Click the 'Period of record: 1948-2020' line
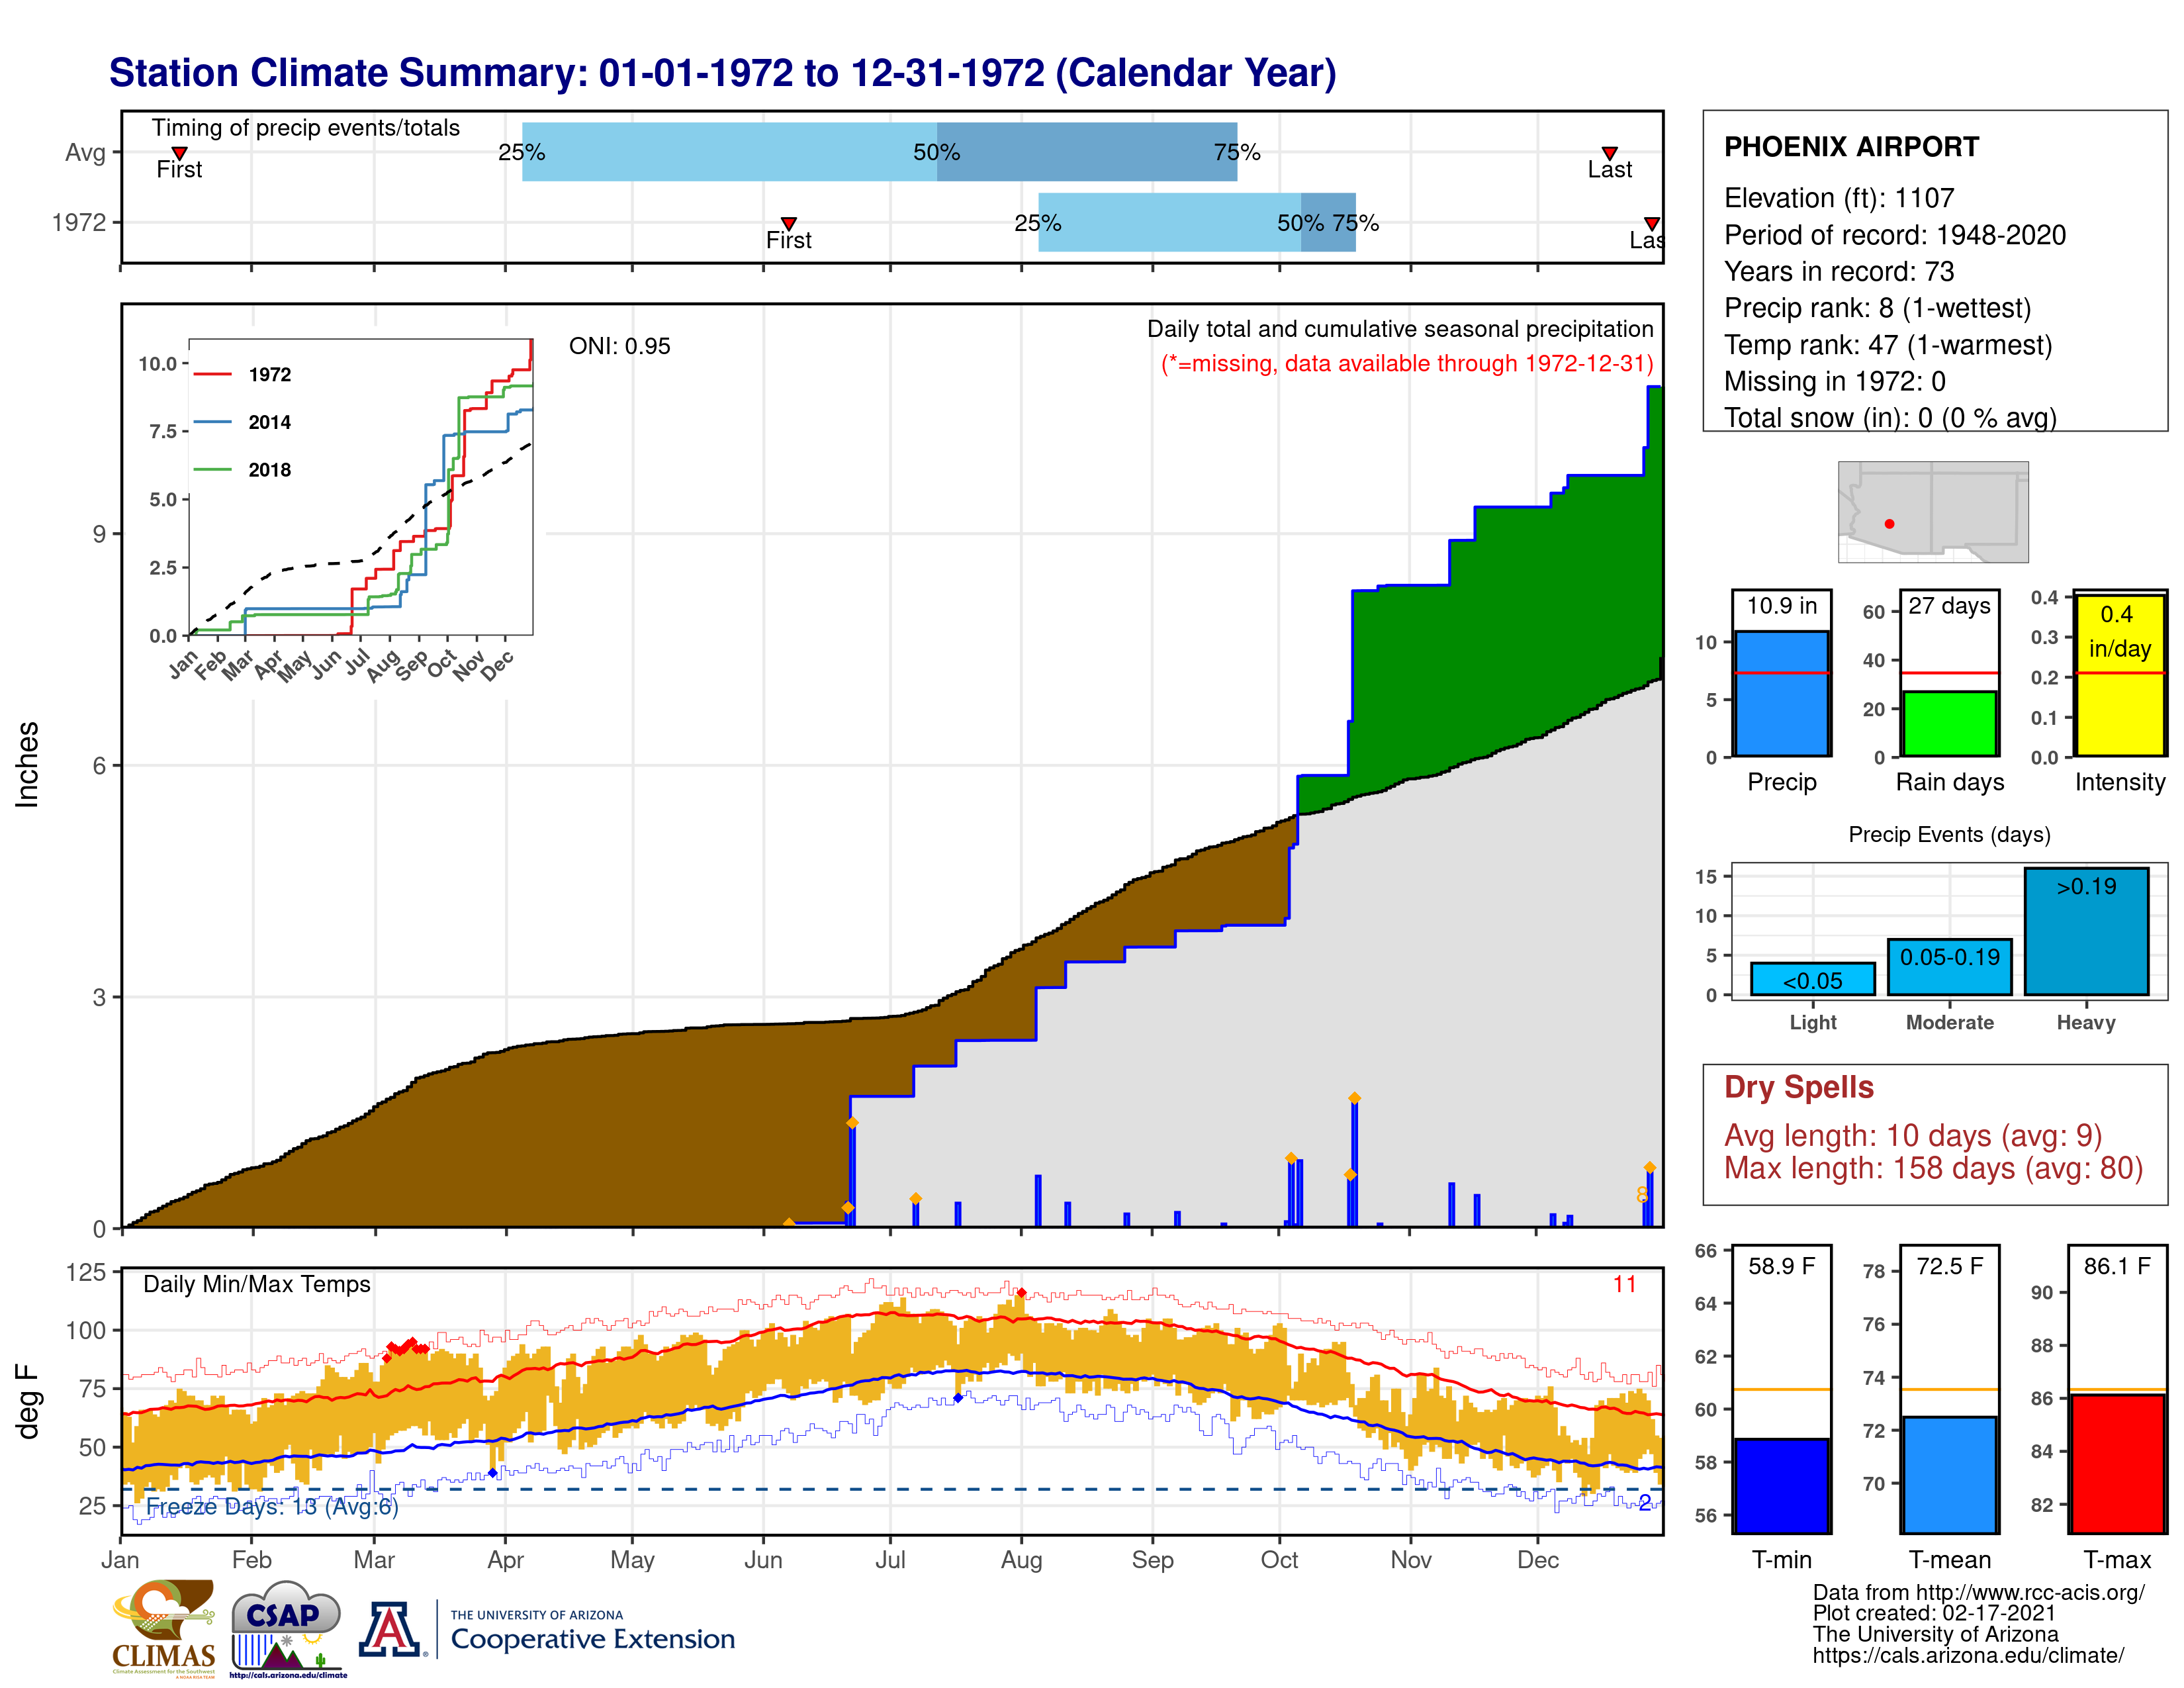 pos(1895,235)
